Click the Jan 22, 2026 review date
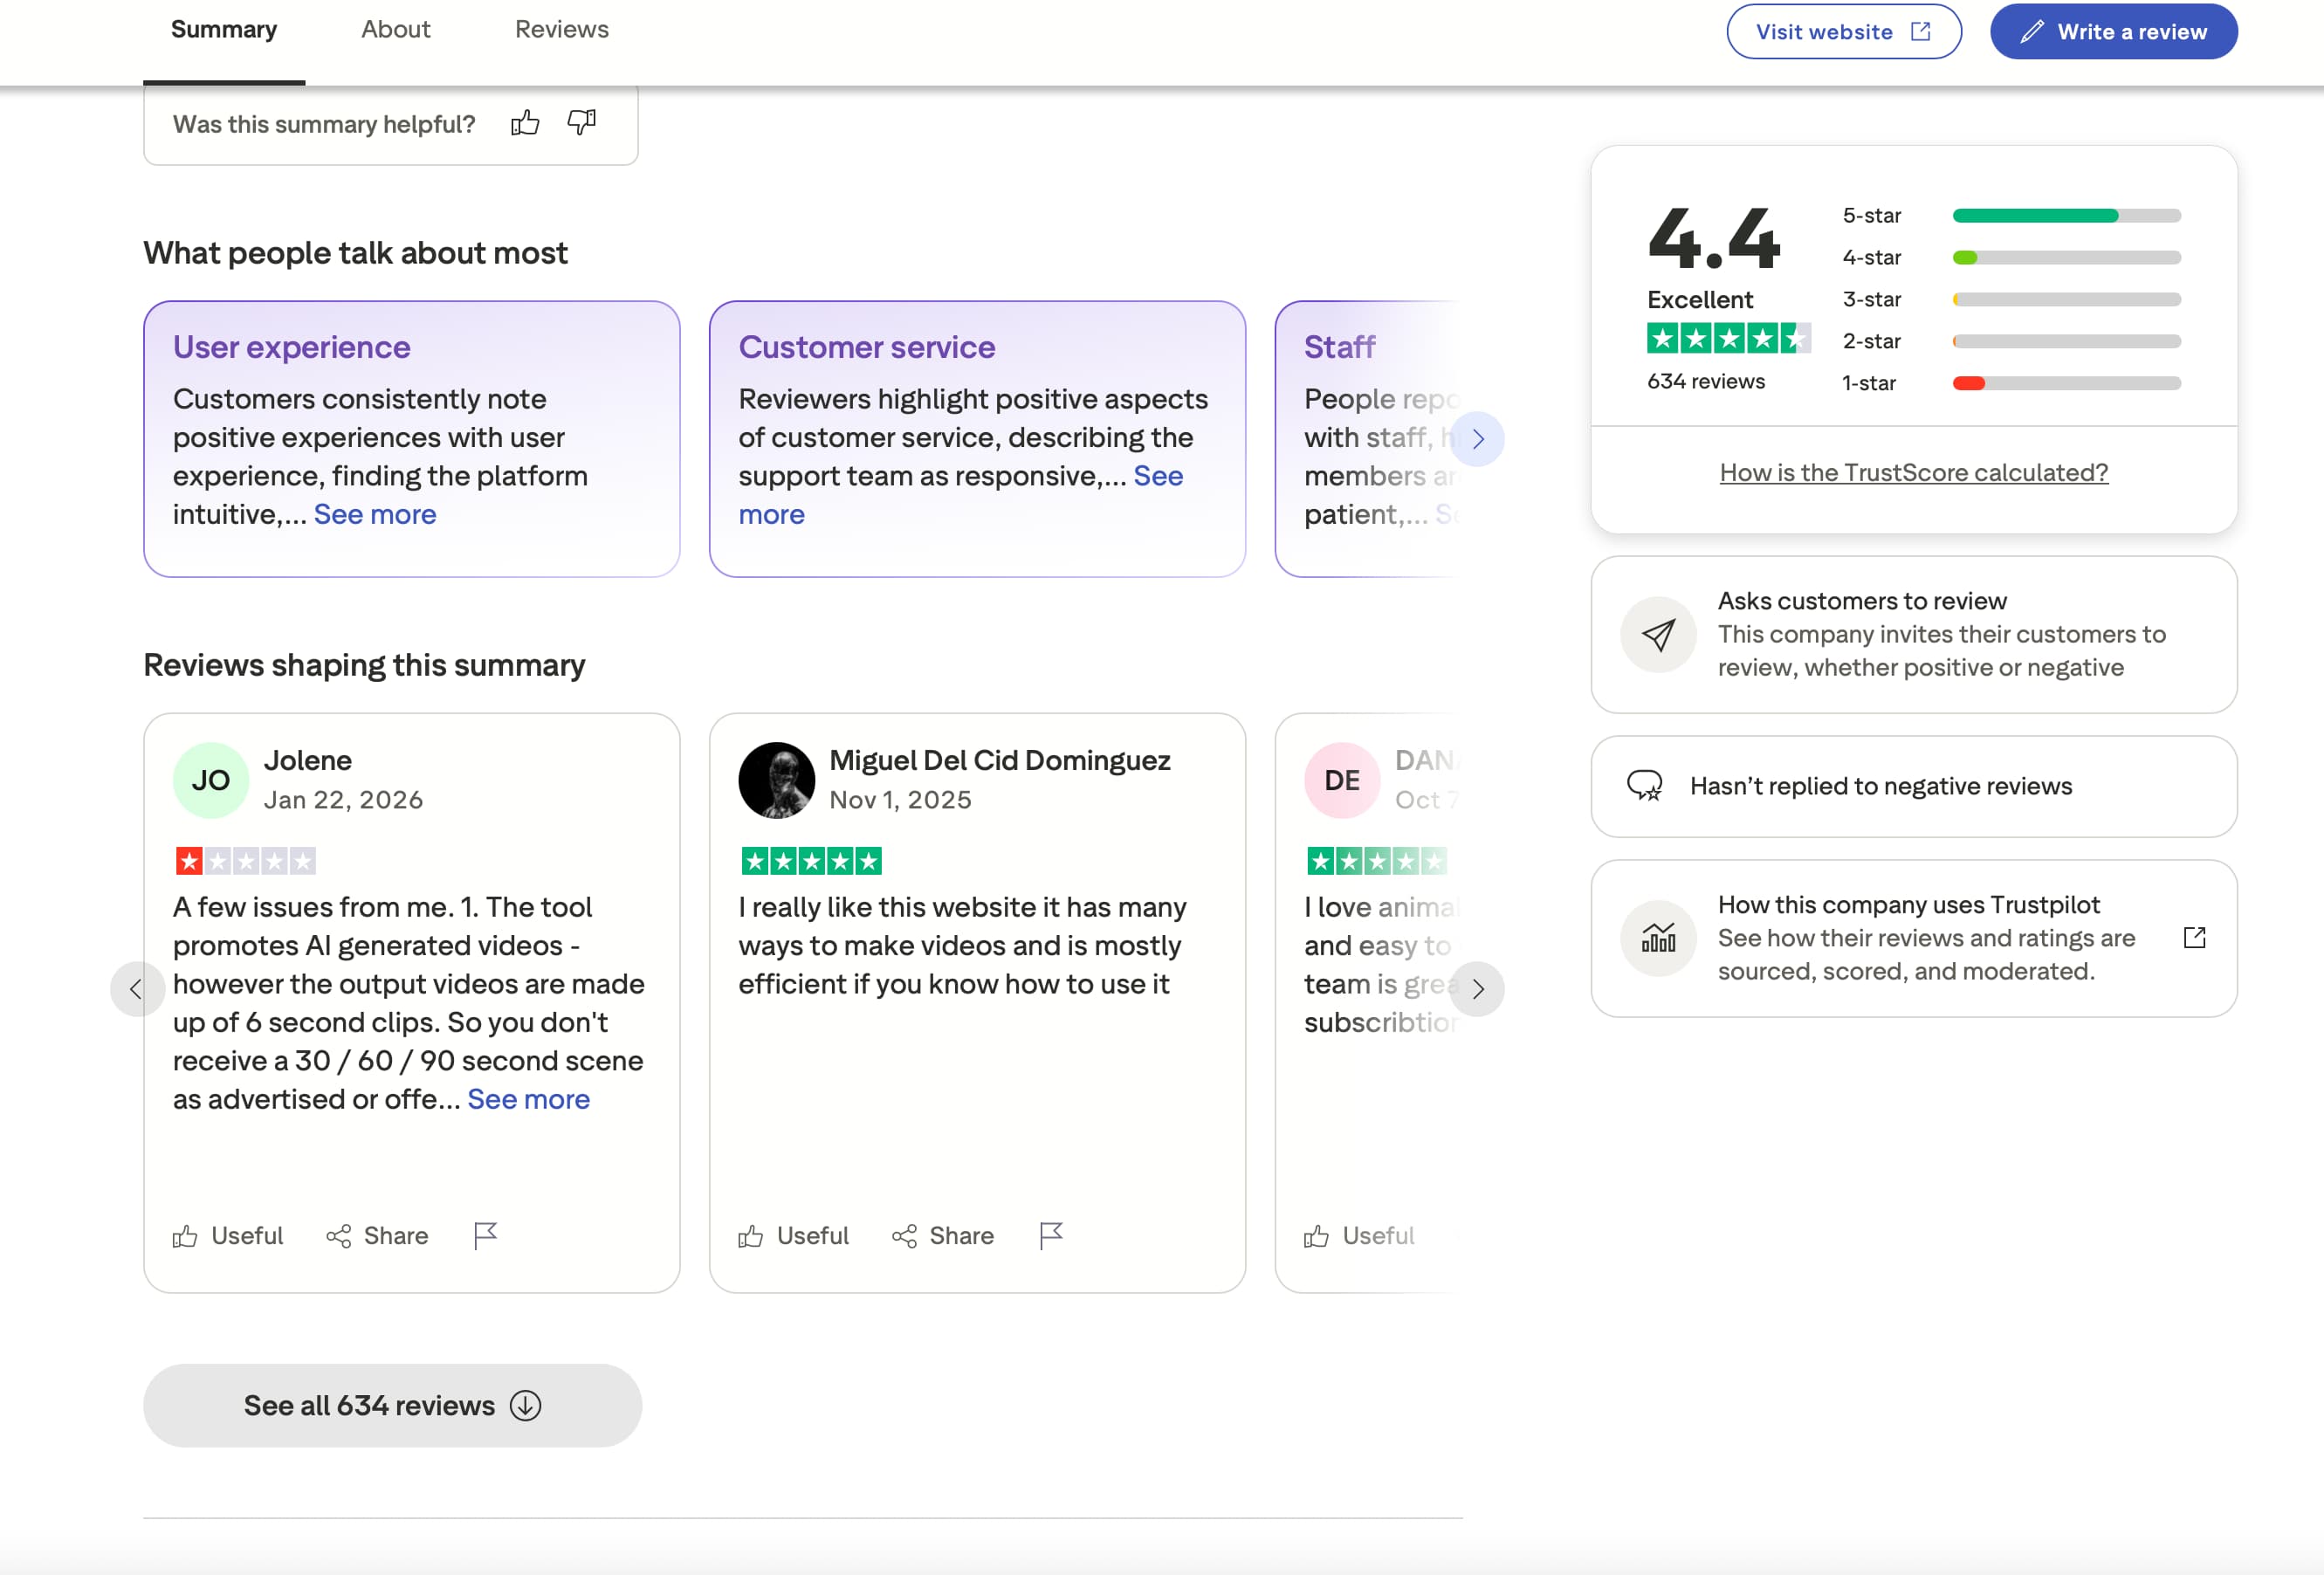Screen dimensions: 2324x1575 click(x=344, y=800)
